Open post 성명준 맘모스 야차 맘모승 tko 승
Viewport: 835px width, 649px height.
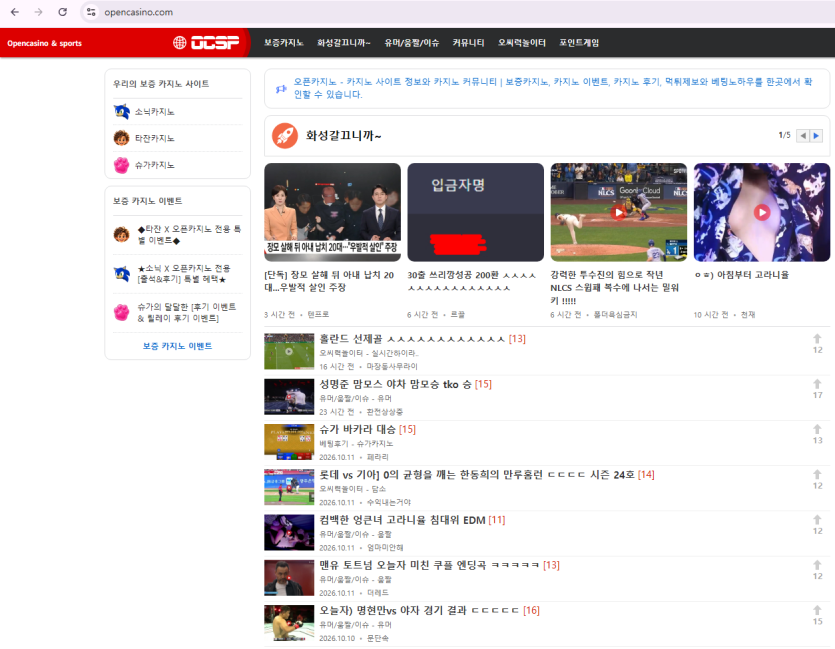(395, 384)
